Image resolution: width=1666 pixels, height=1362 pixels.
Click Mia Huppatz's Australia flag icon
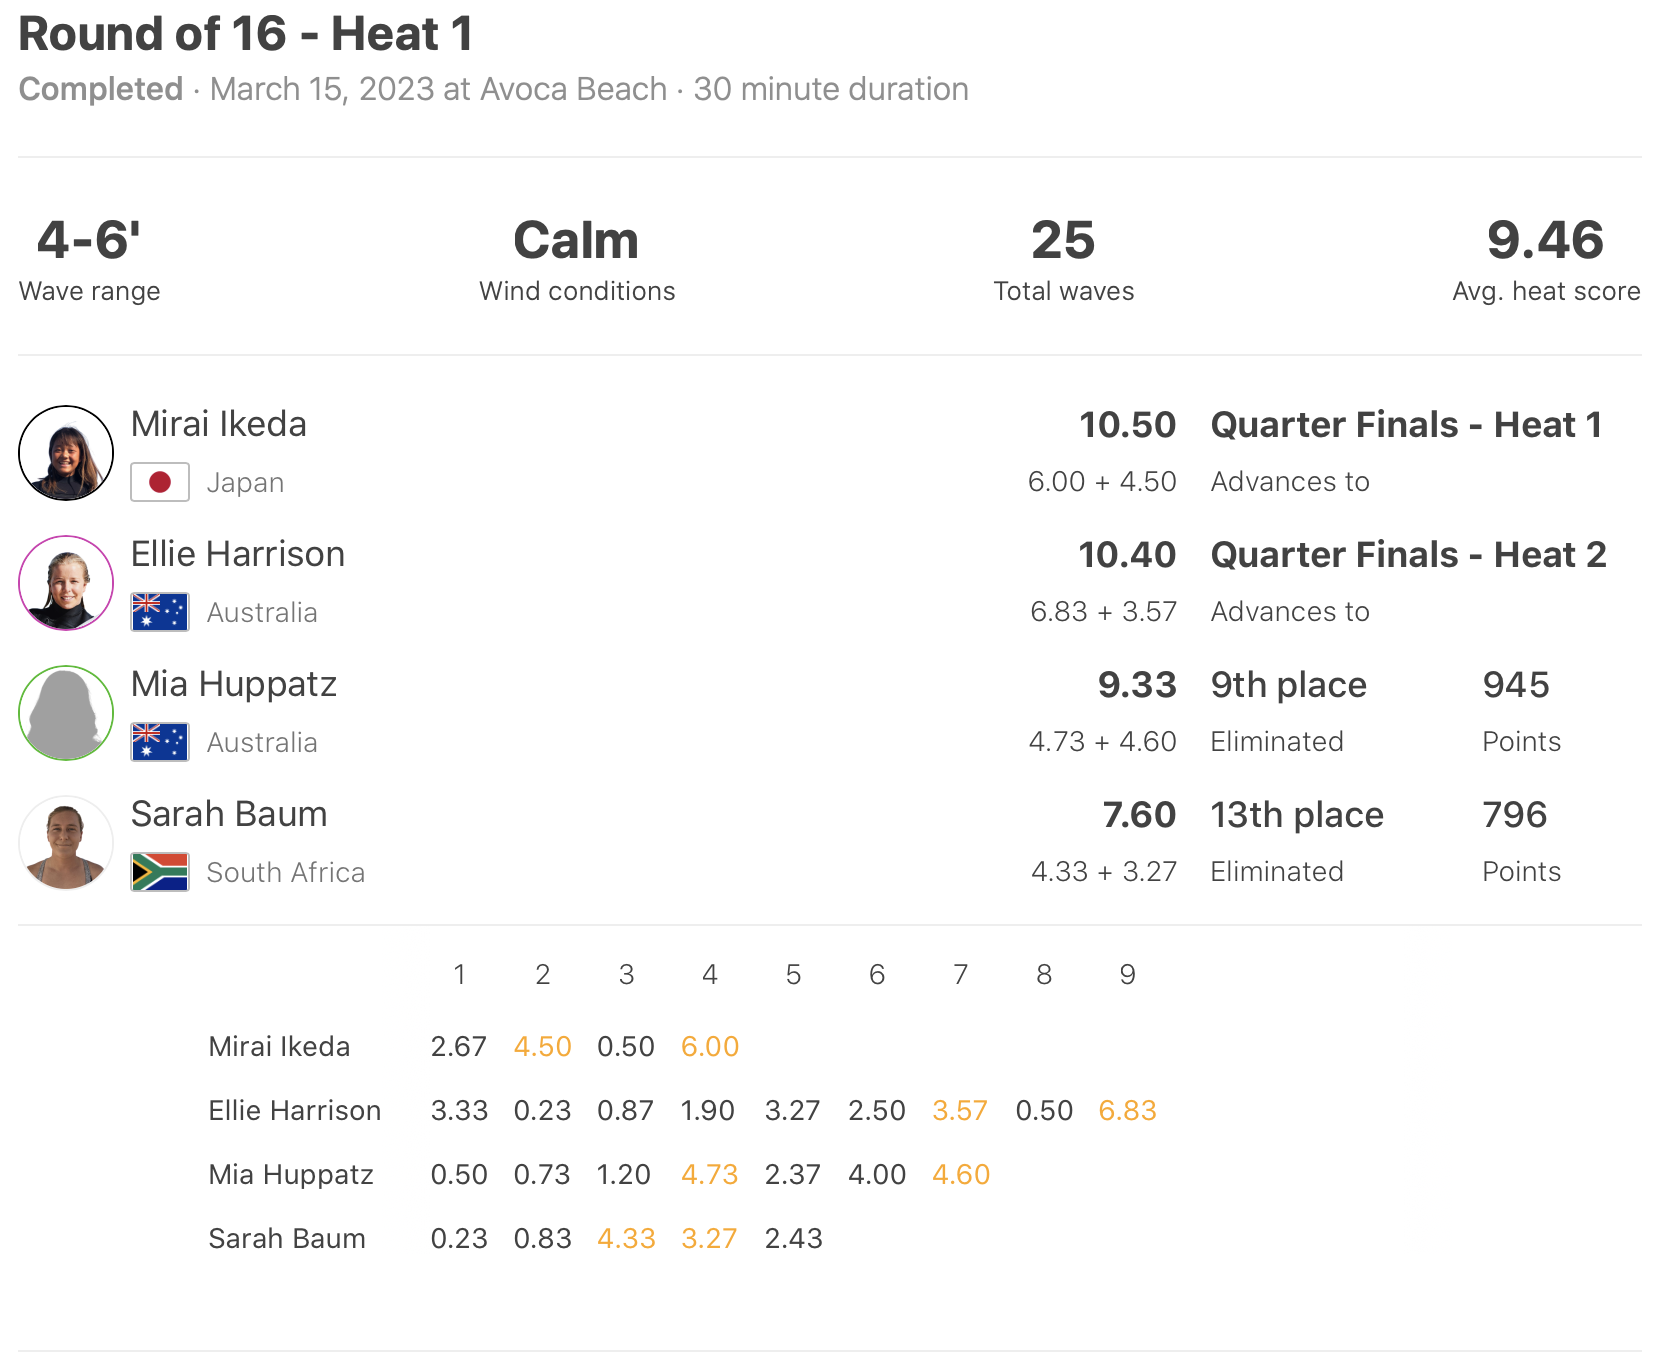tap(160, 742)
